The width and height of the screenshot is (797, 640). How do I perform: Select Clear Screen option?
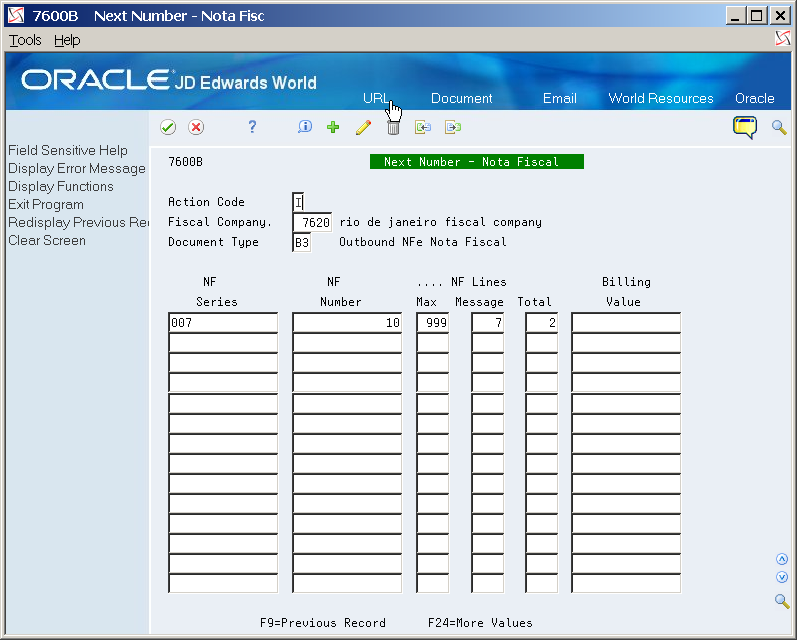[47, 240]
